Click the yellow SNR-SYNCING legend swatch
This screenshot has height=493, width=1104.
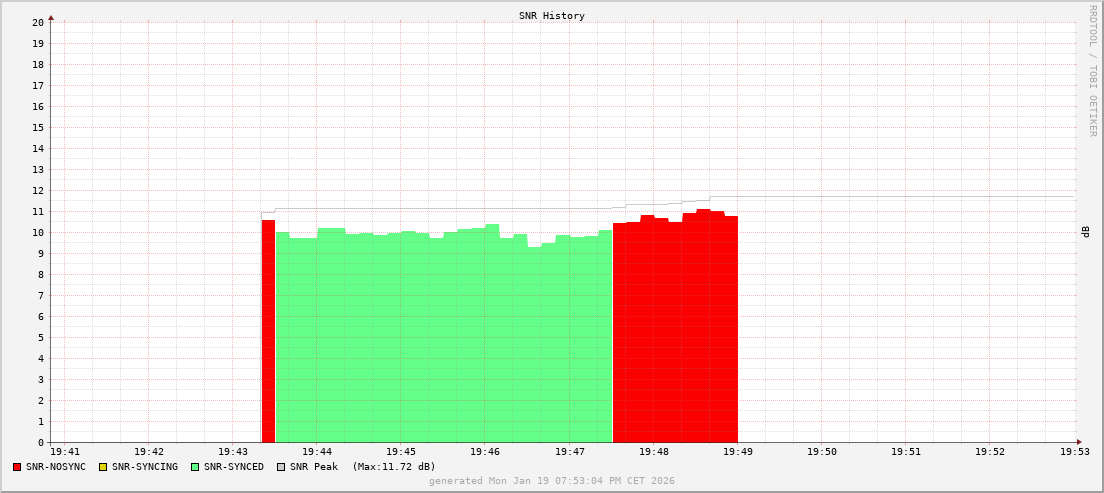pos(103,467)
